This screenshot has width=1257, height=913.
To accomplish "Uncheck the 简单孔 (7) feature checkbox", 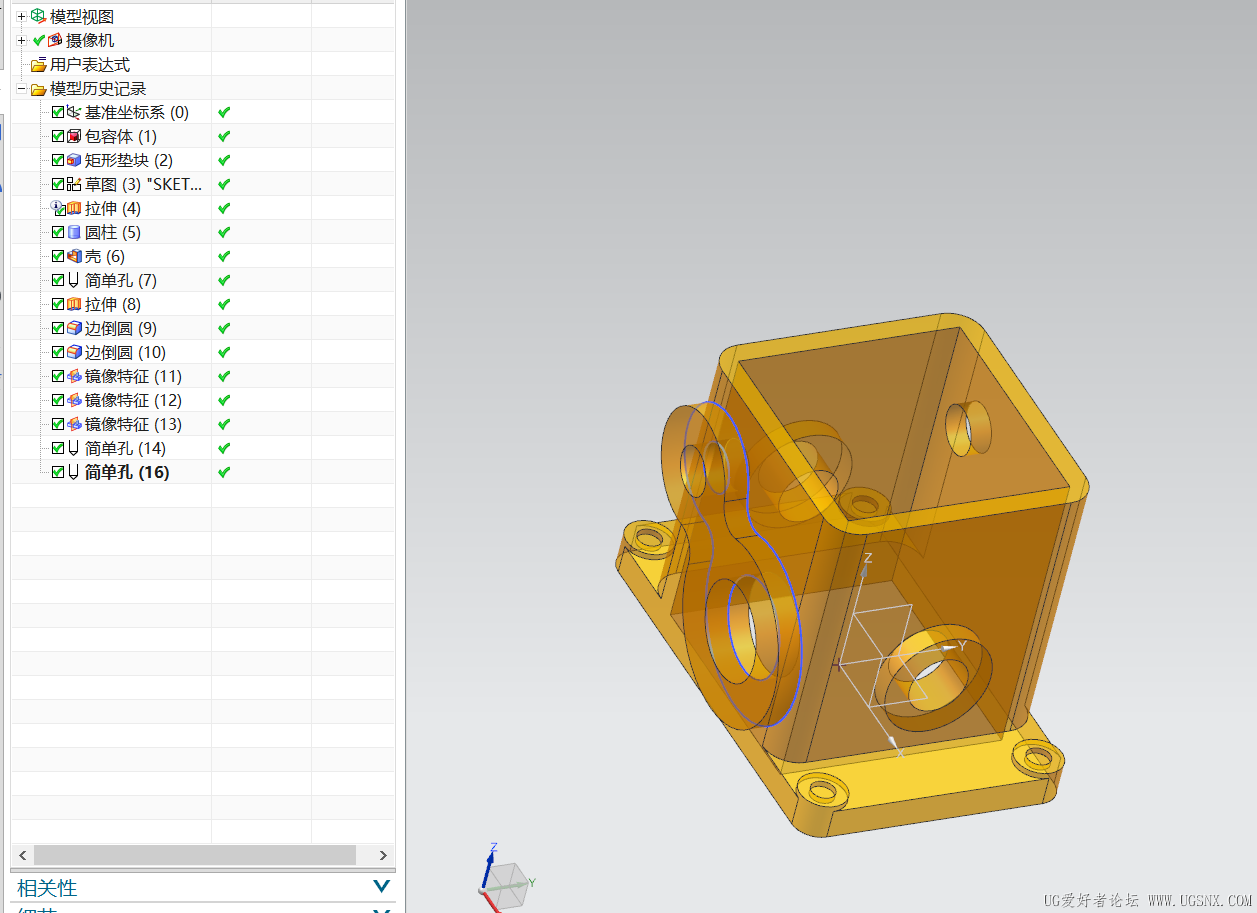I will point(58,280).
